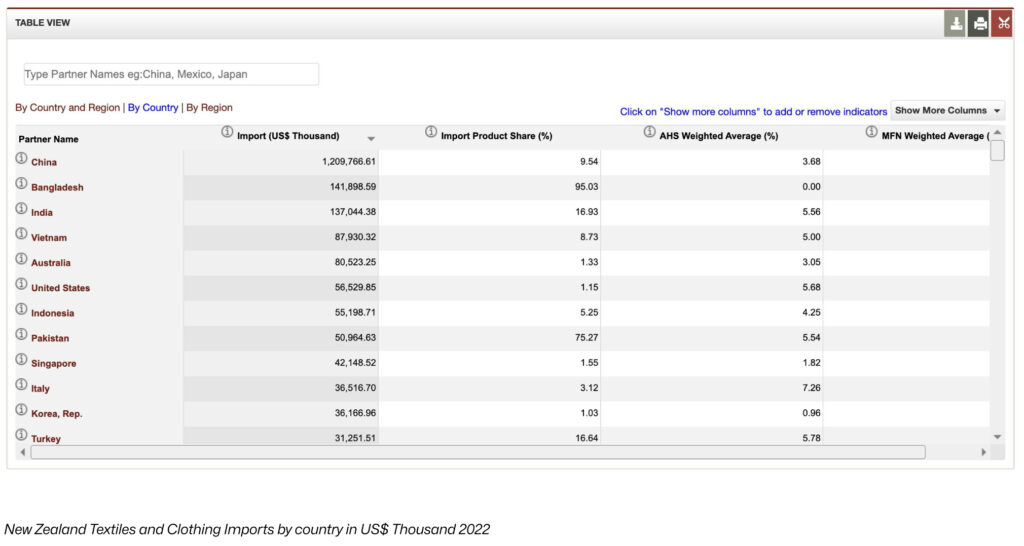This screenshot has width=1024, height=546.
Task: Switch to By Region view
Action: [x=209, y=108]
